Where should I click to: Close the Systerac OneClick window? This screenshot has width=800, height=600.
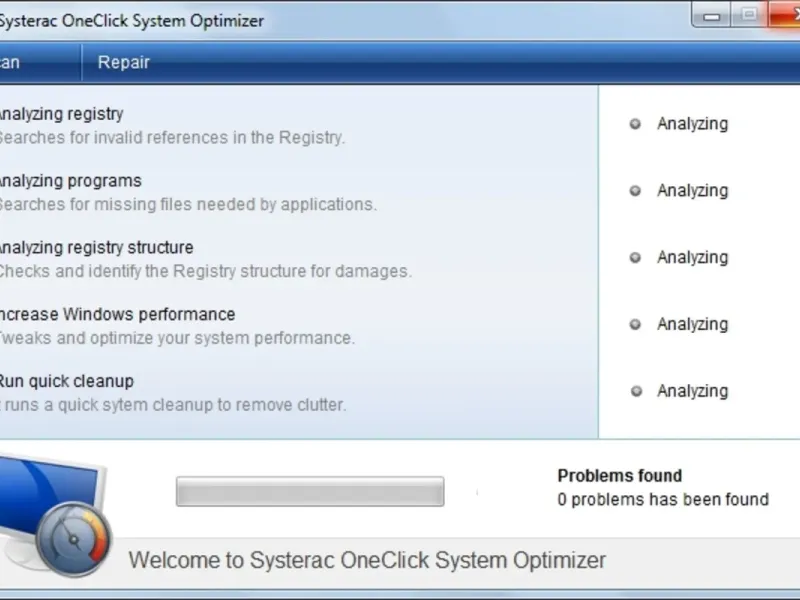pos(785,13)
